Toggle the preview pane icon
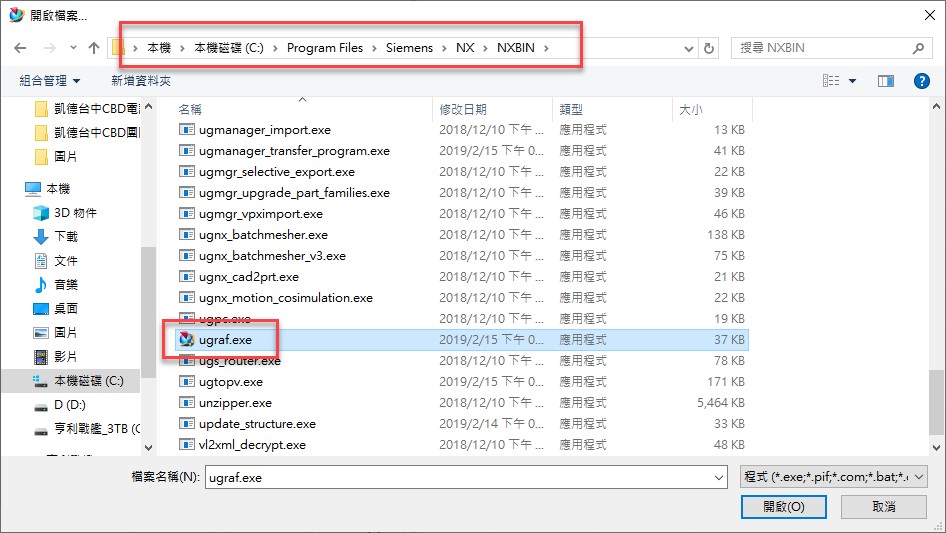Screen dimensions: 946x533 (x=886, y=80)
